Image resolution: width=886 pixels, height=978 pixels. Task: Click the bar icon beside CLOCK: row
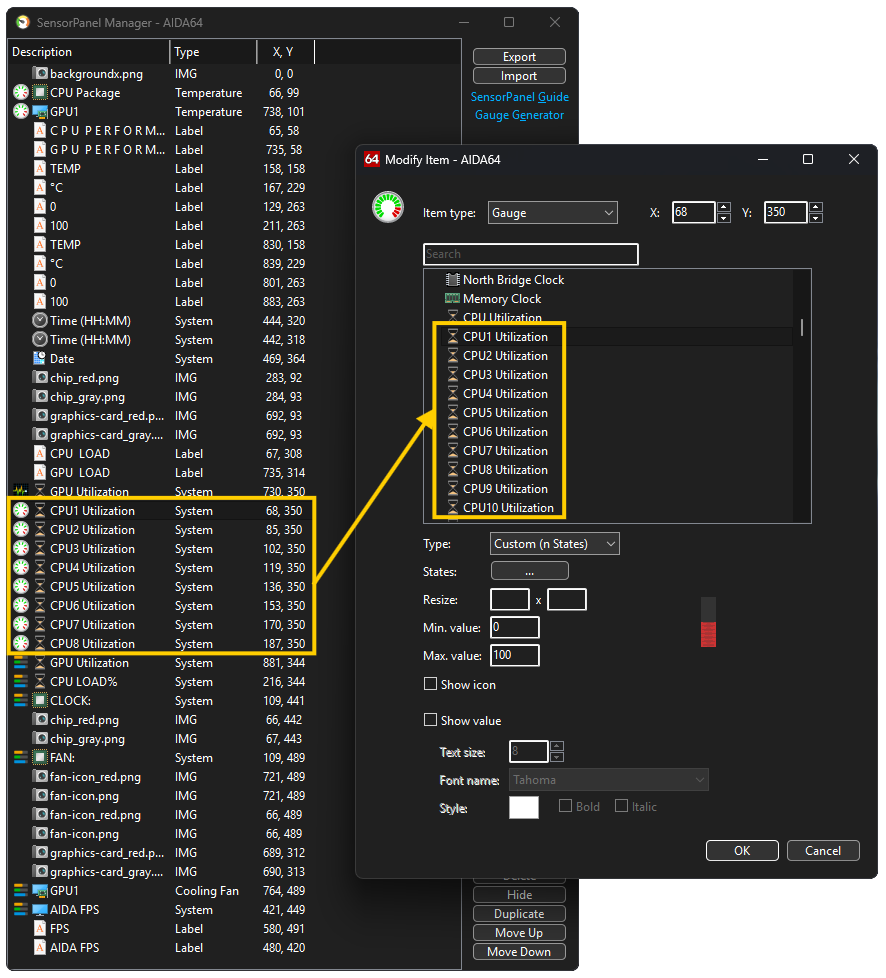click(21, 701)
